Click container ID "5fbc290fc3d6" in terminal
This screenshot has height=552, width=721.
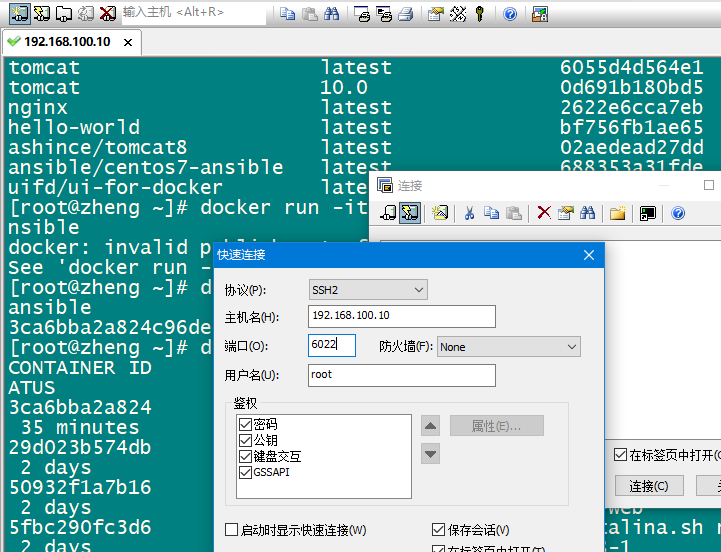(x=80, y=527)
